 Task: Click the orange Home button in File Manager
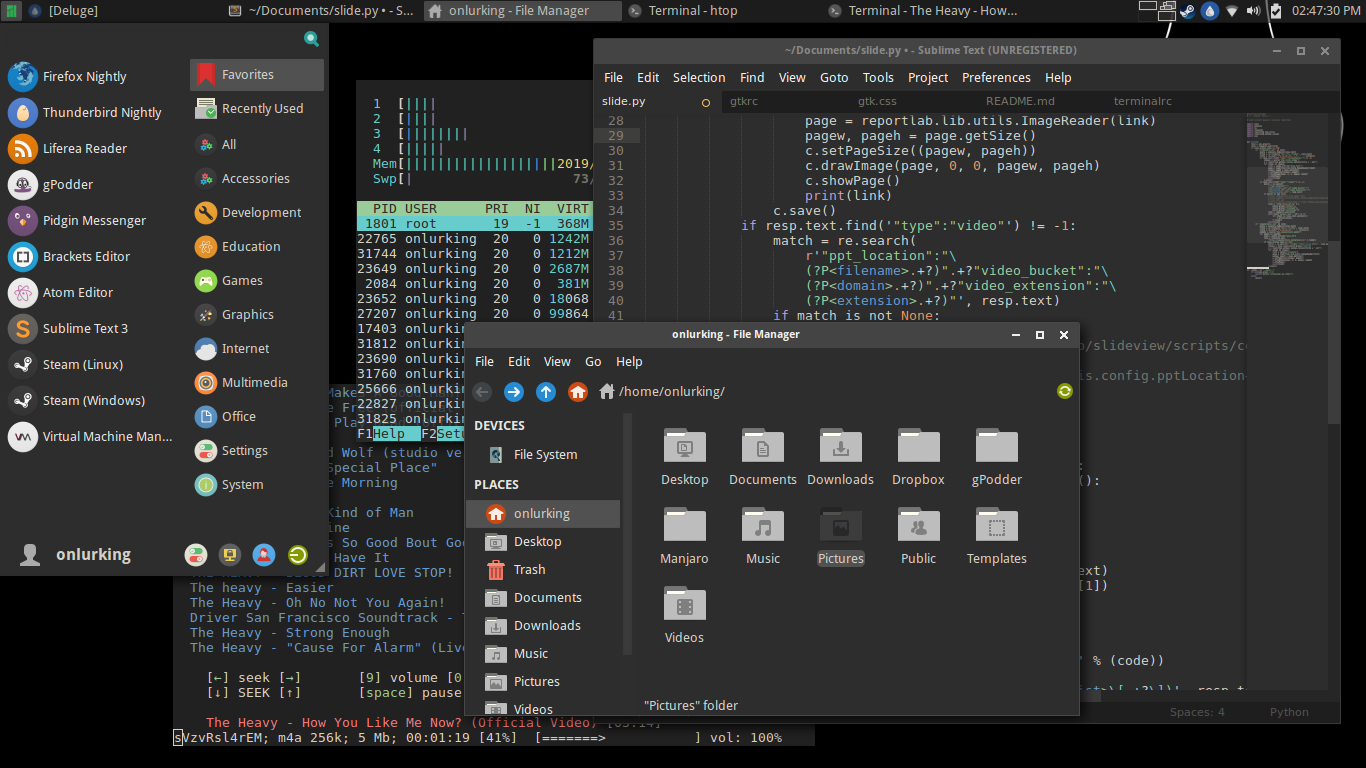point(578,392)
